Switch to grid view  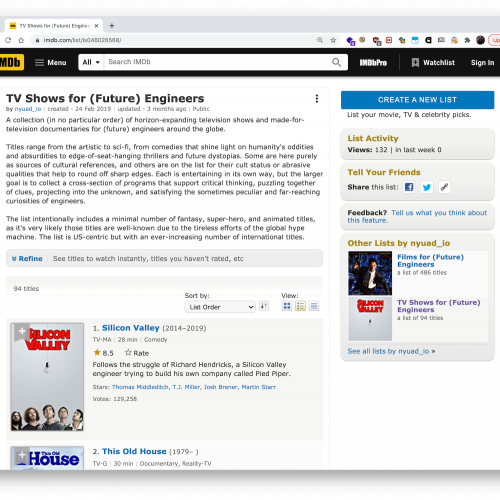(287, 306)
